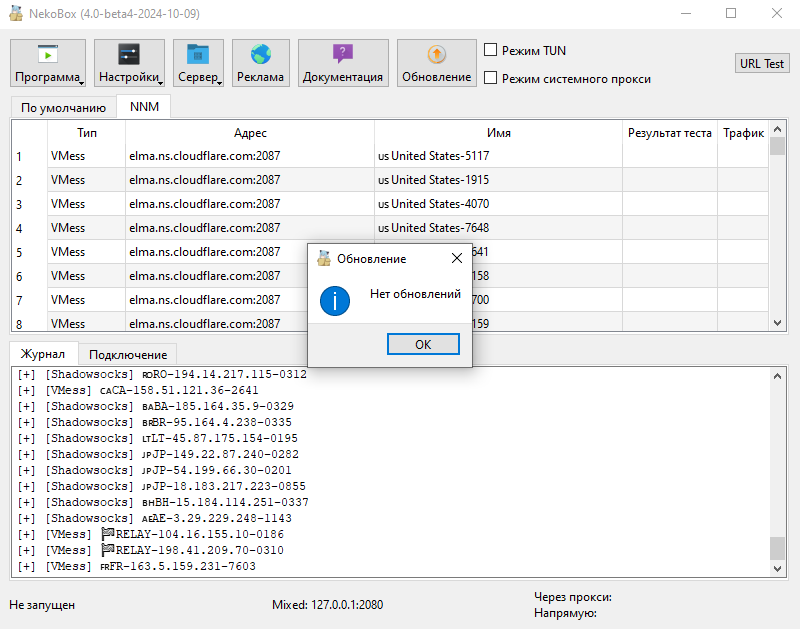Open the Документация help button
800x629 pixels.
tap(343, 63)
